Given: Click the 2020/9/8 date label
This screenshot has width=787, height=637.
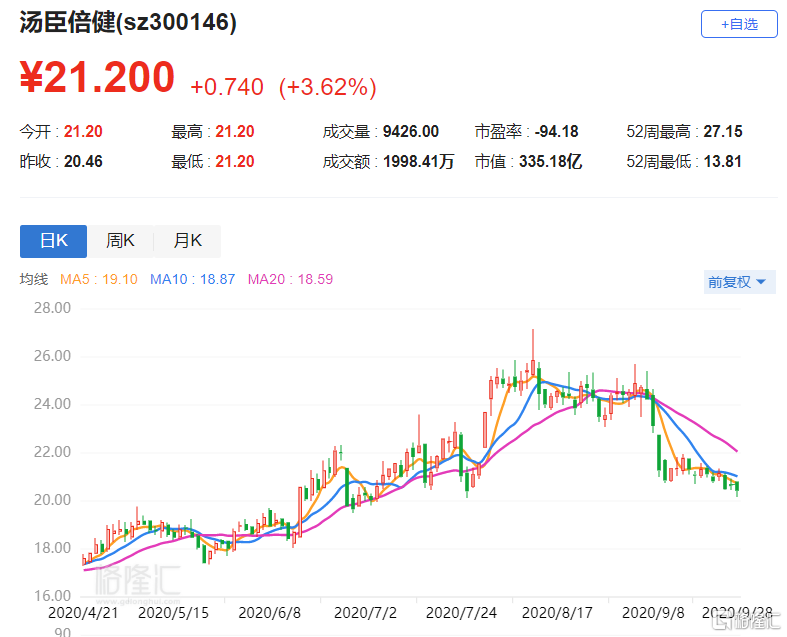Looking at the screenshot, I should [x=653, y=613].
